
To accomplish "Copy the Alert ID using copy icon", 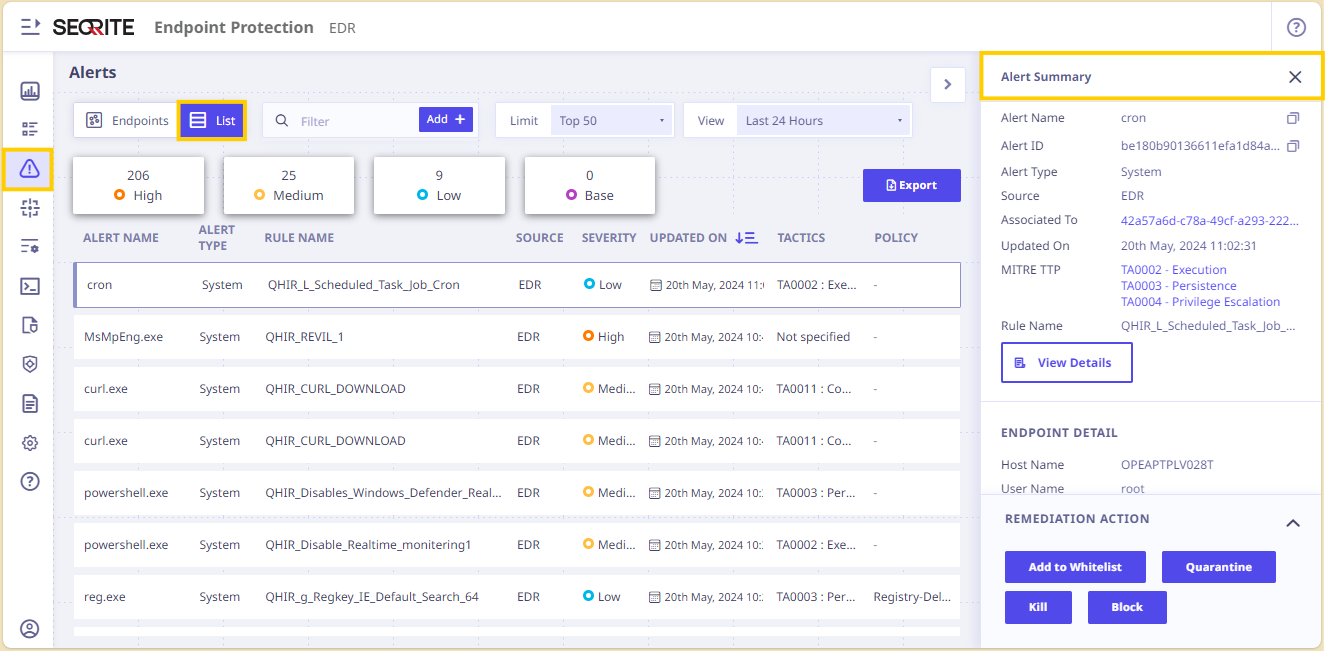I will (x=1293, y=146).
